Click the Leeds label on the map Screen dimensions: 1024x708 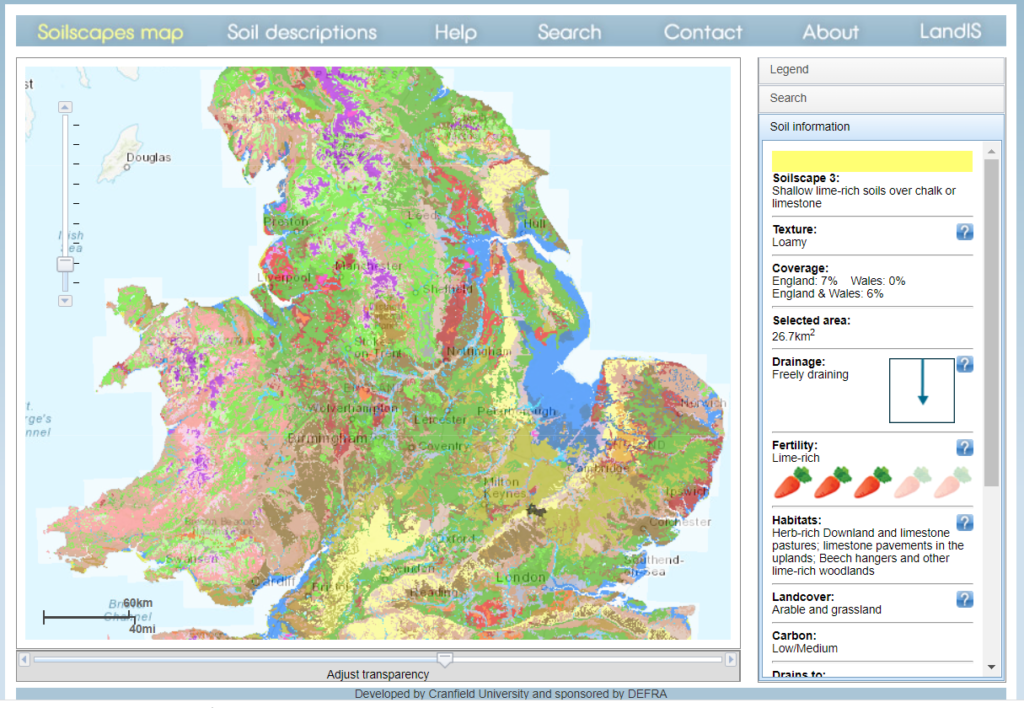(424, 215)
